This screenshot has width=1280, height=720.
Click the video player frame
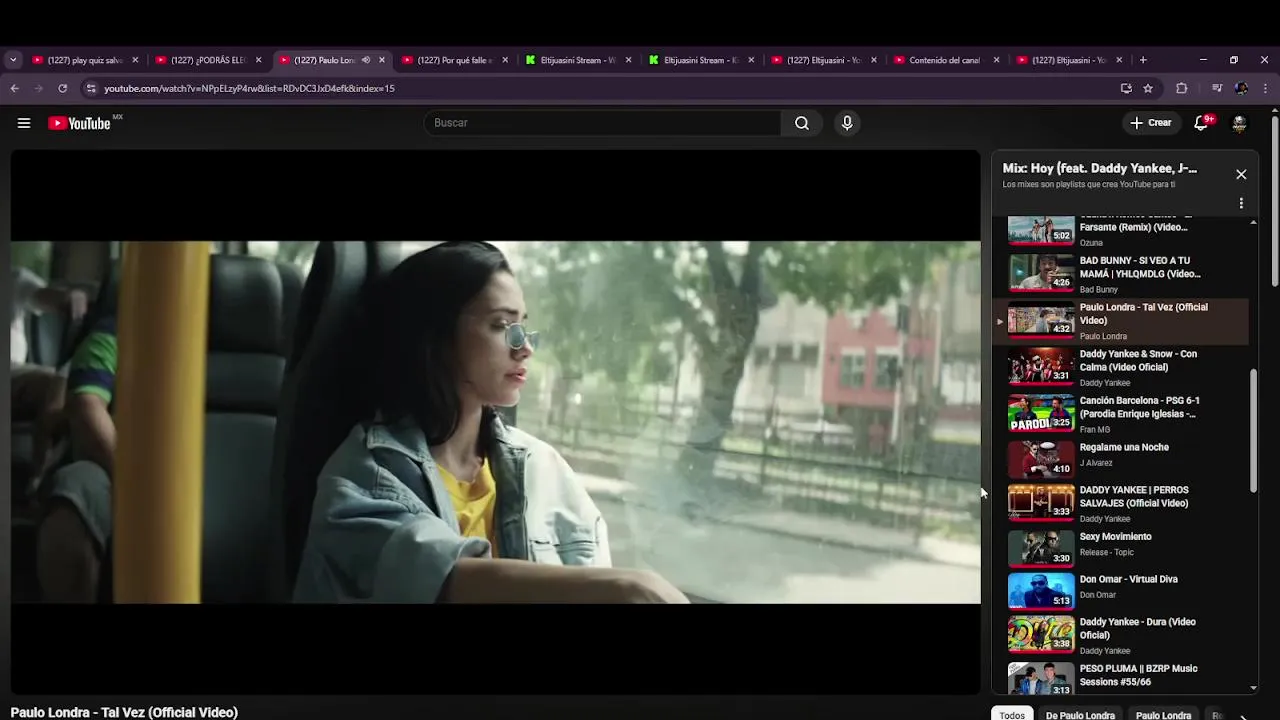[496, 422]
